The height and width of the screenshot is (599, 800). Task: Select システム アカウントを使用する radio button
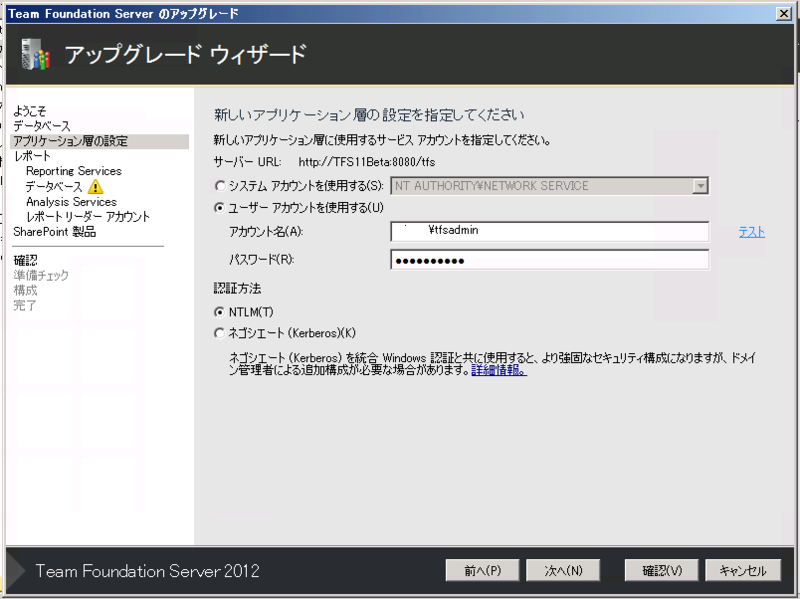220,186
